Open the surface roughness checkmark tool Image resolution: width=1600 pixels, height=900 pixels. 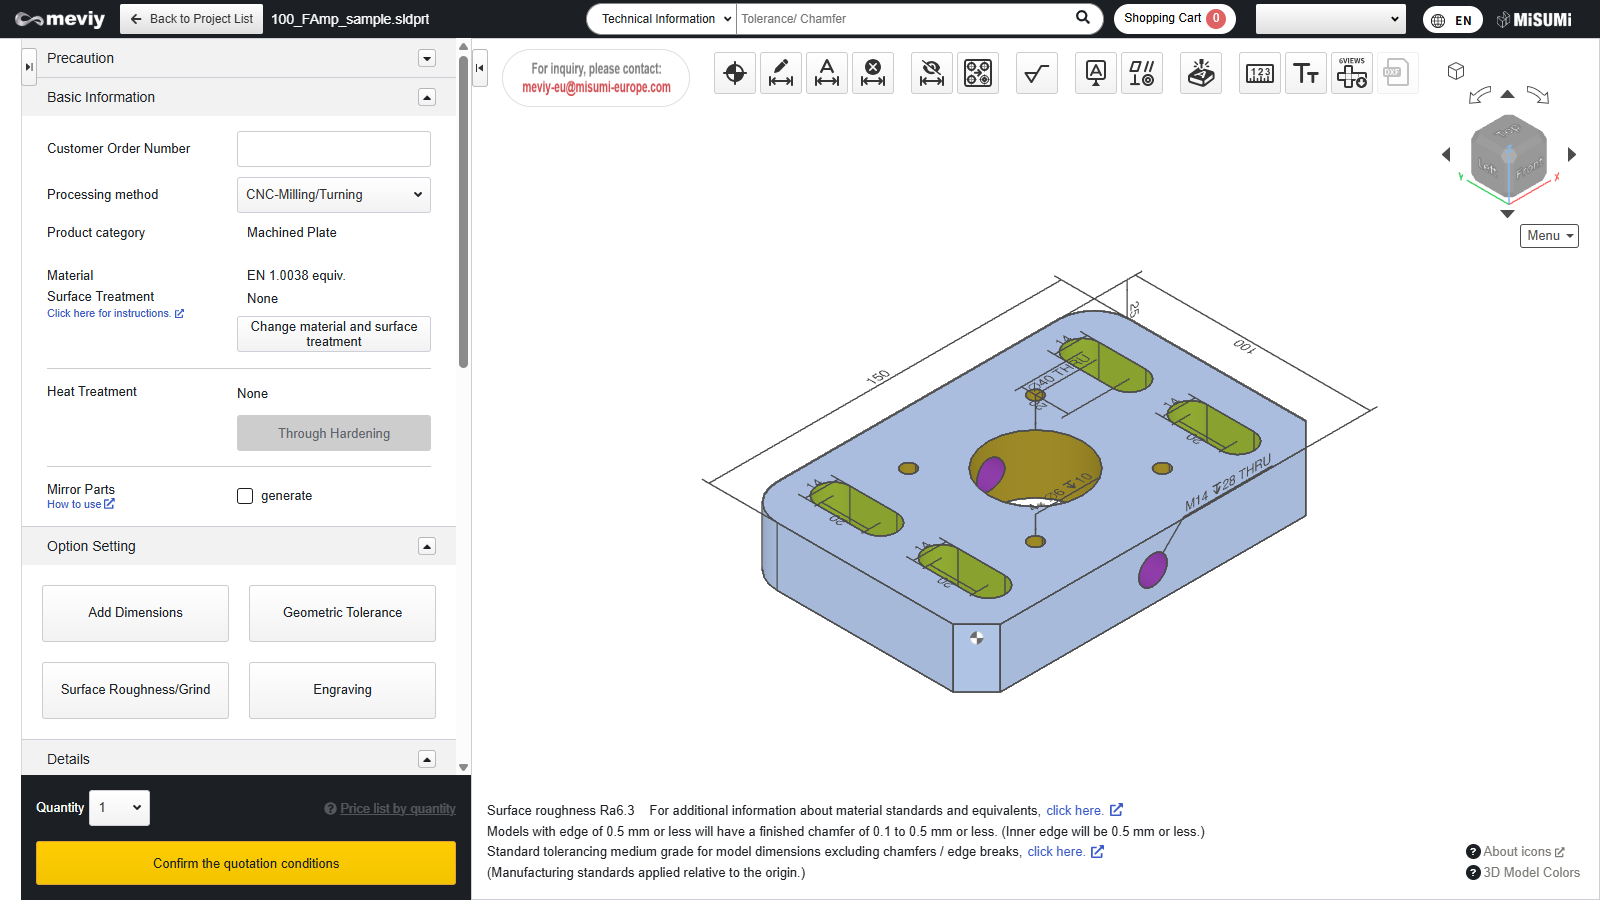(x=1037, y=73)
